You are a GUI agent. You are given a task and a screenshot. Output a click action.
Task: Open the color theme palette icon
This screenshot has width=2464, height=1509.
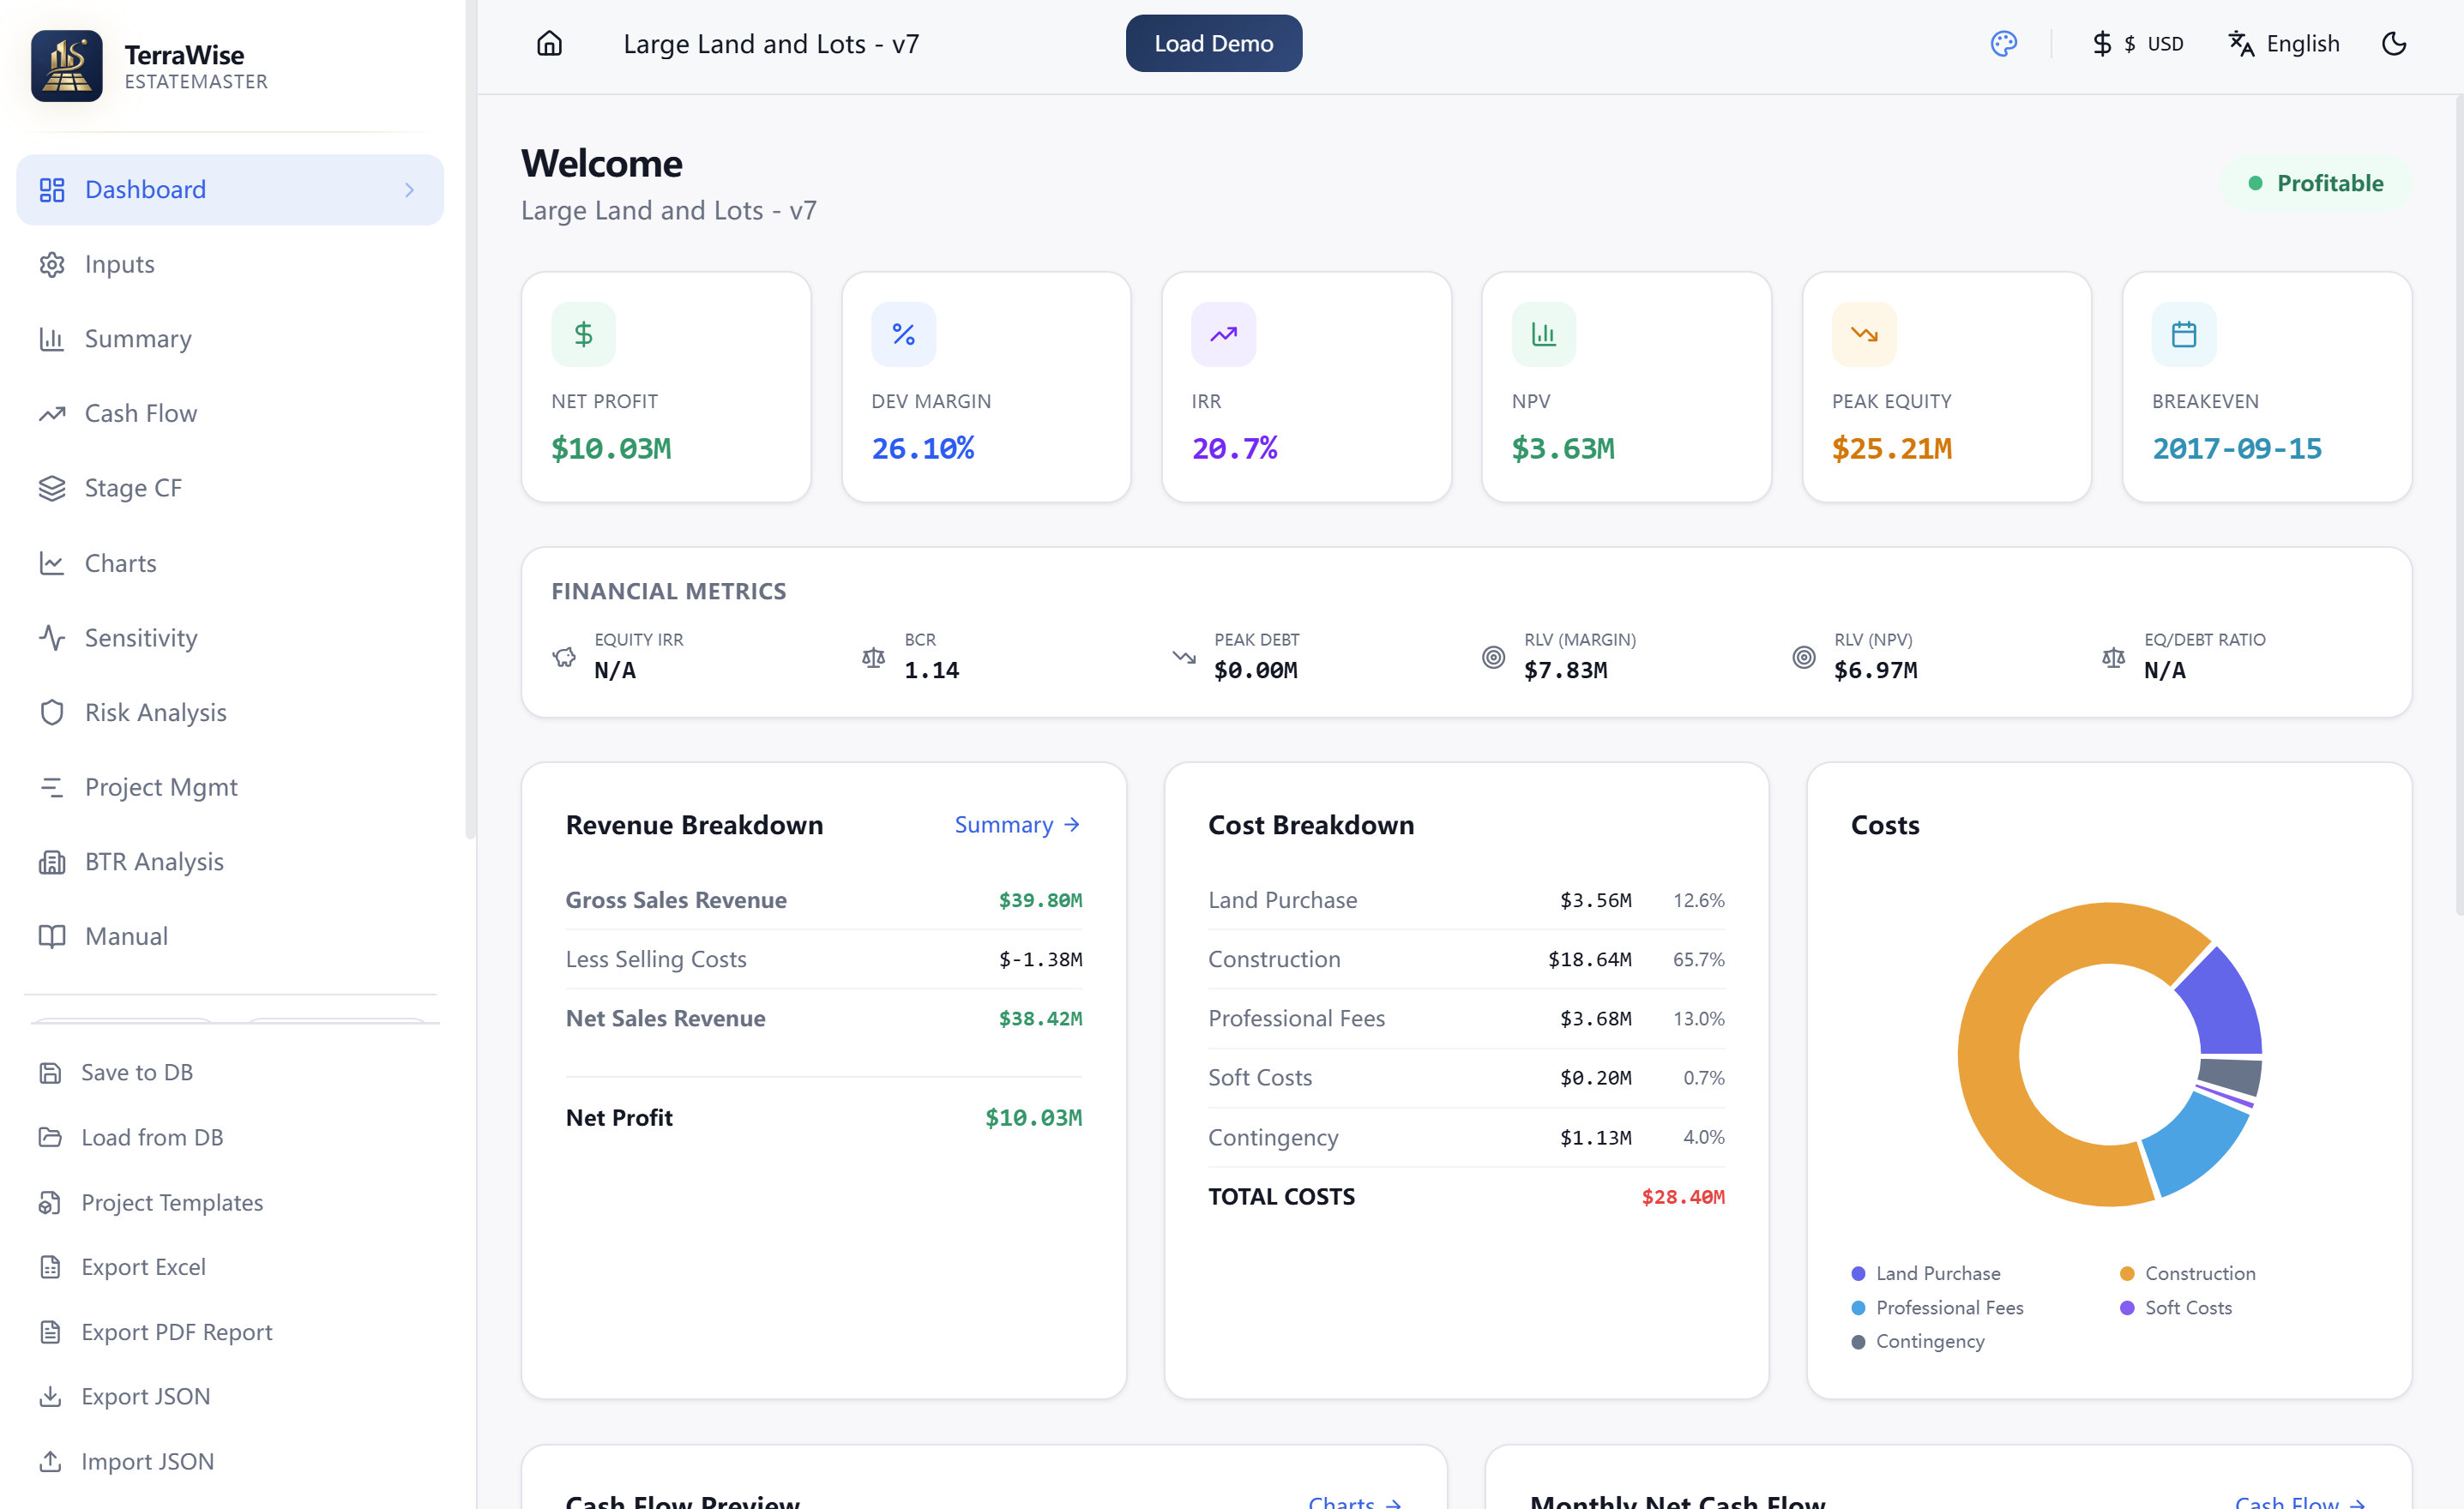point(2003,43)
